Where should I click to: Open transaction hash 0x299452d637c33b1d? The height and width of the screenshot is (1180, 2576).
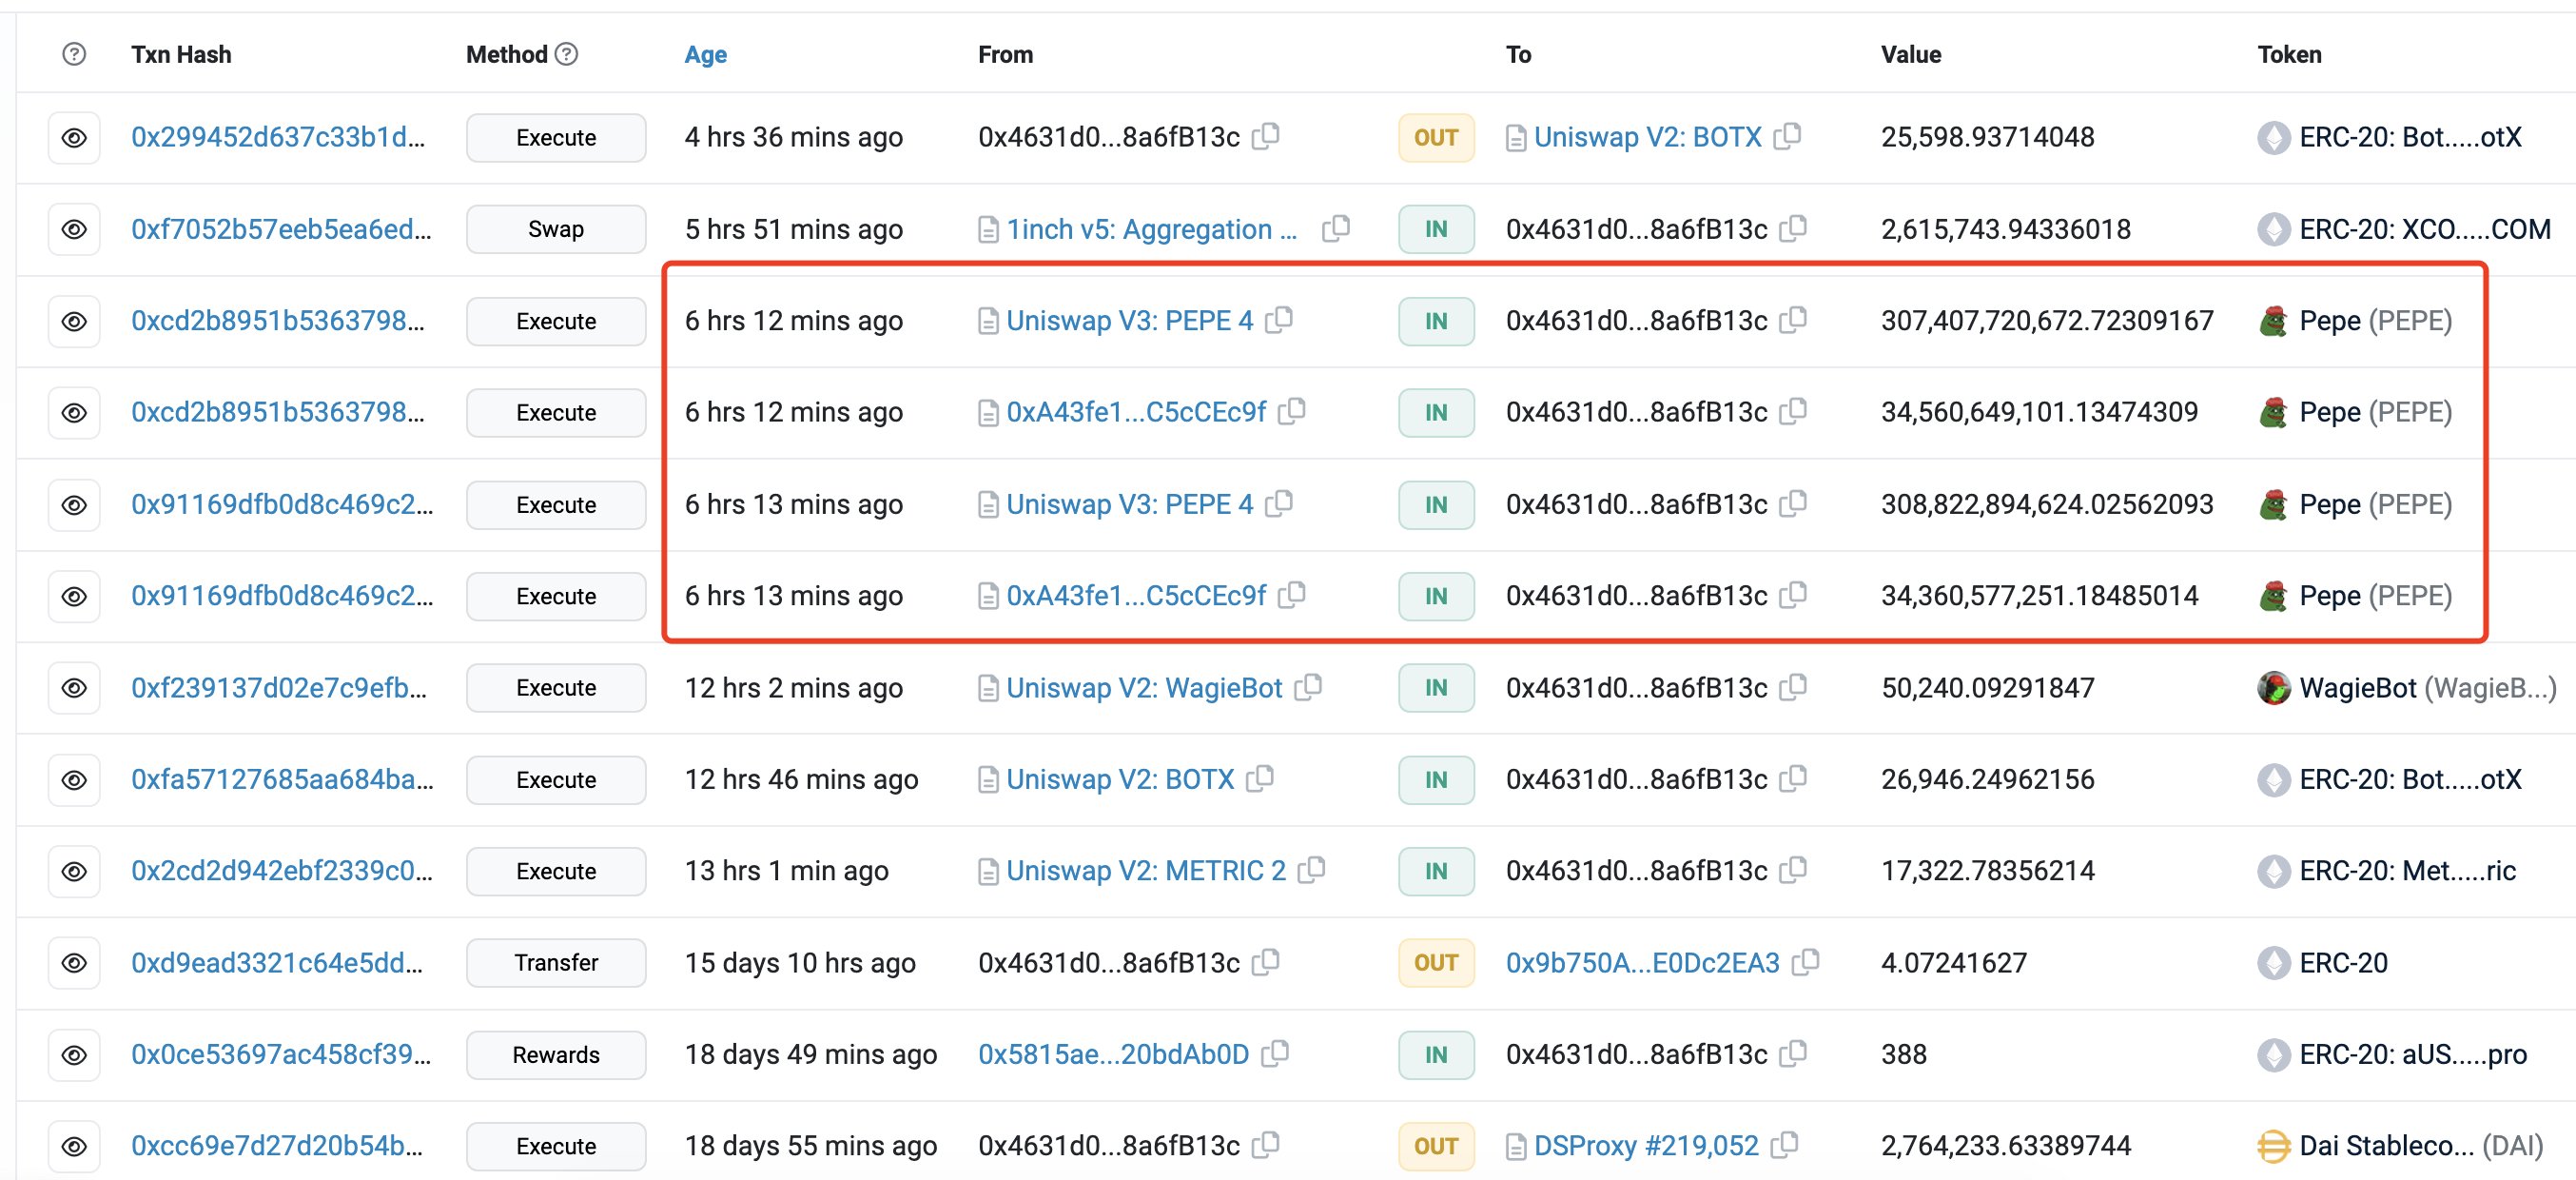pos(278,137)
